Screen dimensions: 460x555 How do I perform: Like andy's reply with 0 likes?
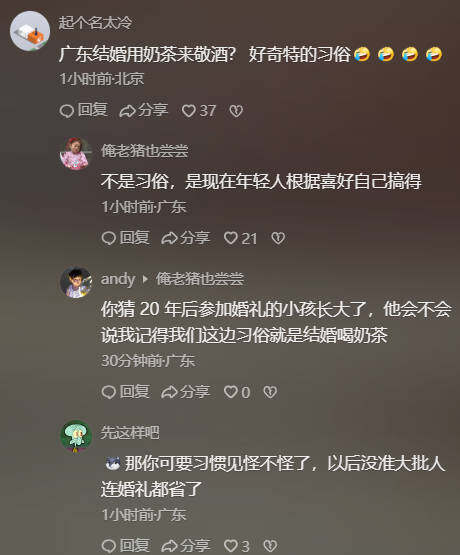[237, 392]
